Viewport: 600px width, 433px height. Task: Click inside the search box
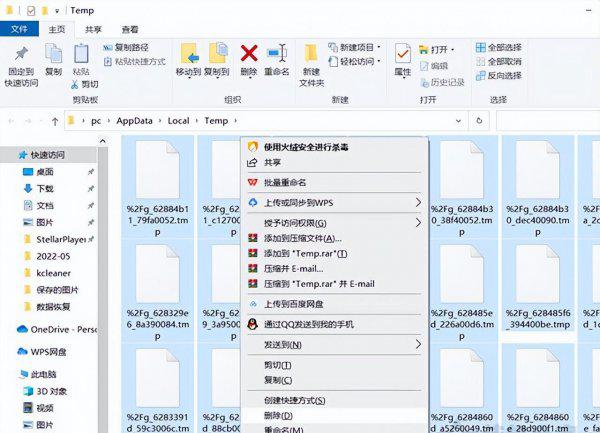[x=548, y=121]
